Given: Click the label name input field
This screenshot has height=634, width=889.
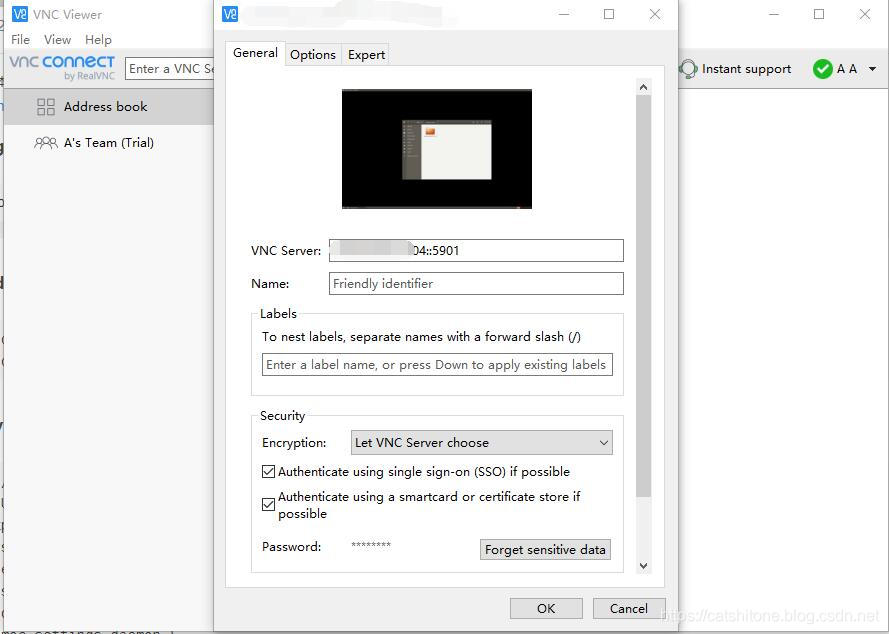Looking at the screenshot, I should click(x=437, y=365).
